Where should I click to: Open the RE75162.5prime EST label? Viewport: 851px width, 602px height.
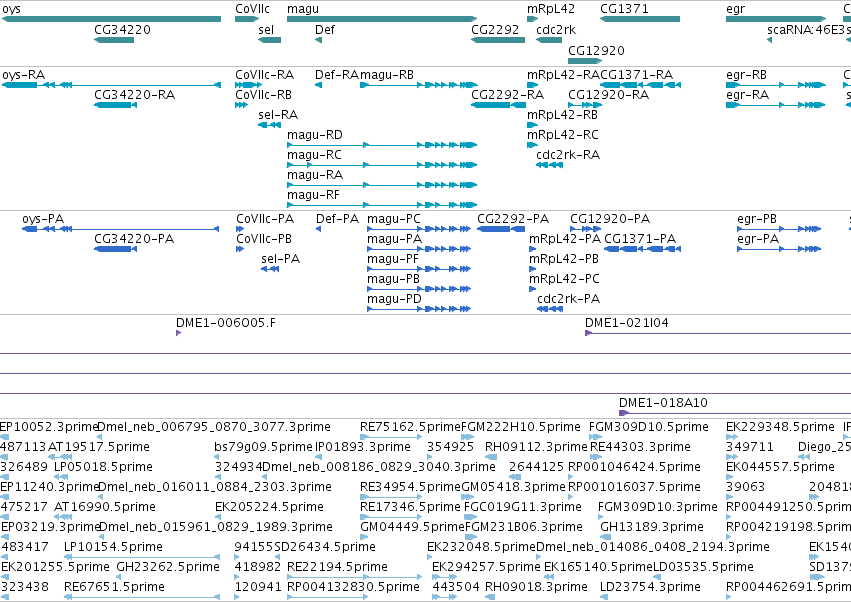(410, 427)
